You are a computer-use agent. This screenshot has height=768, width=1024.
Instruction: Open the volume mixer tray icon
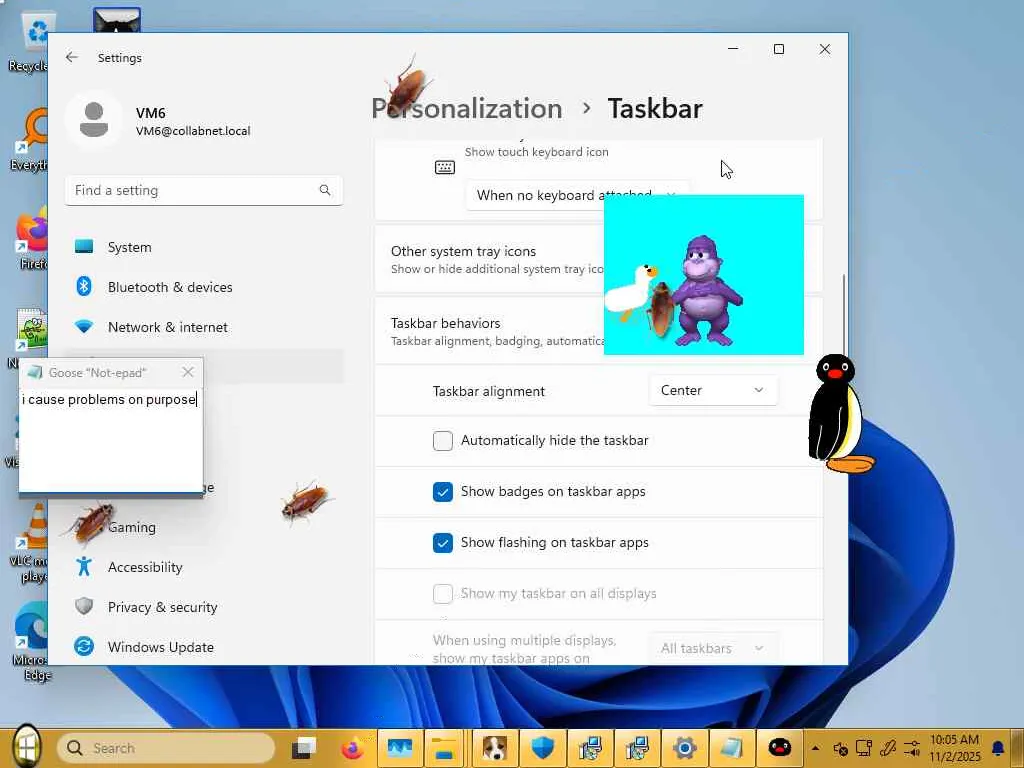click(912, 748)
